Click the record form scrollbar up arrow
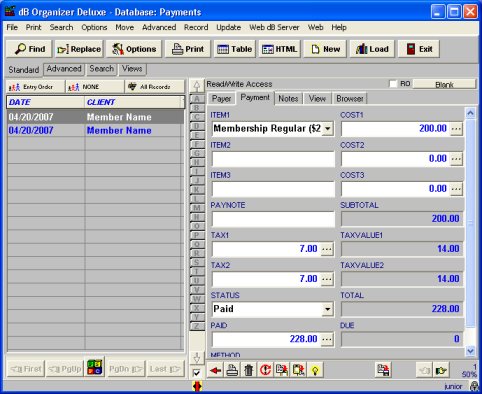Image resolution: width=482 pixels, height=394 pixels. click(x=470, y=113)
